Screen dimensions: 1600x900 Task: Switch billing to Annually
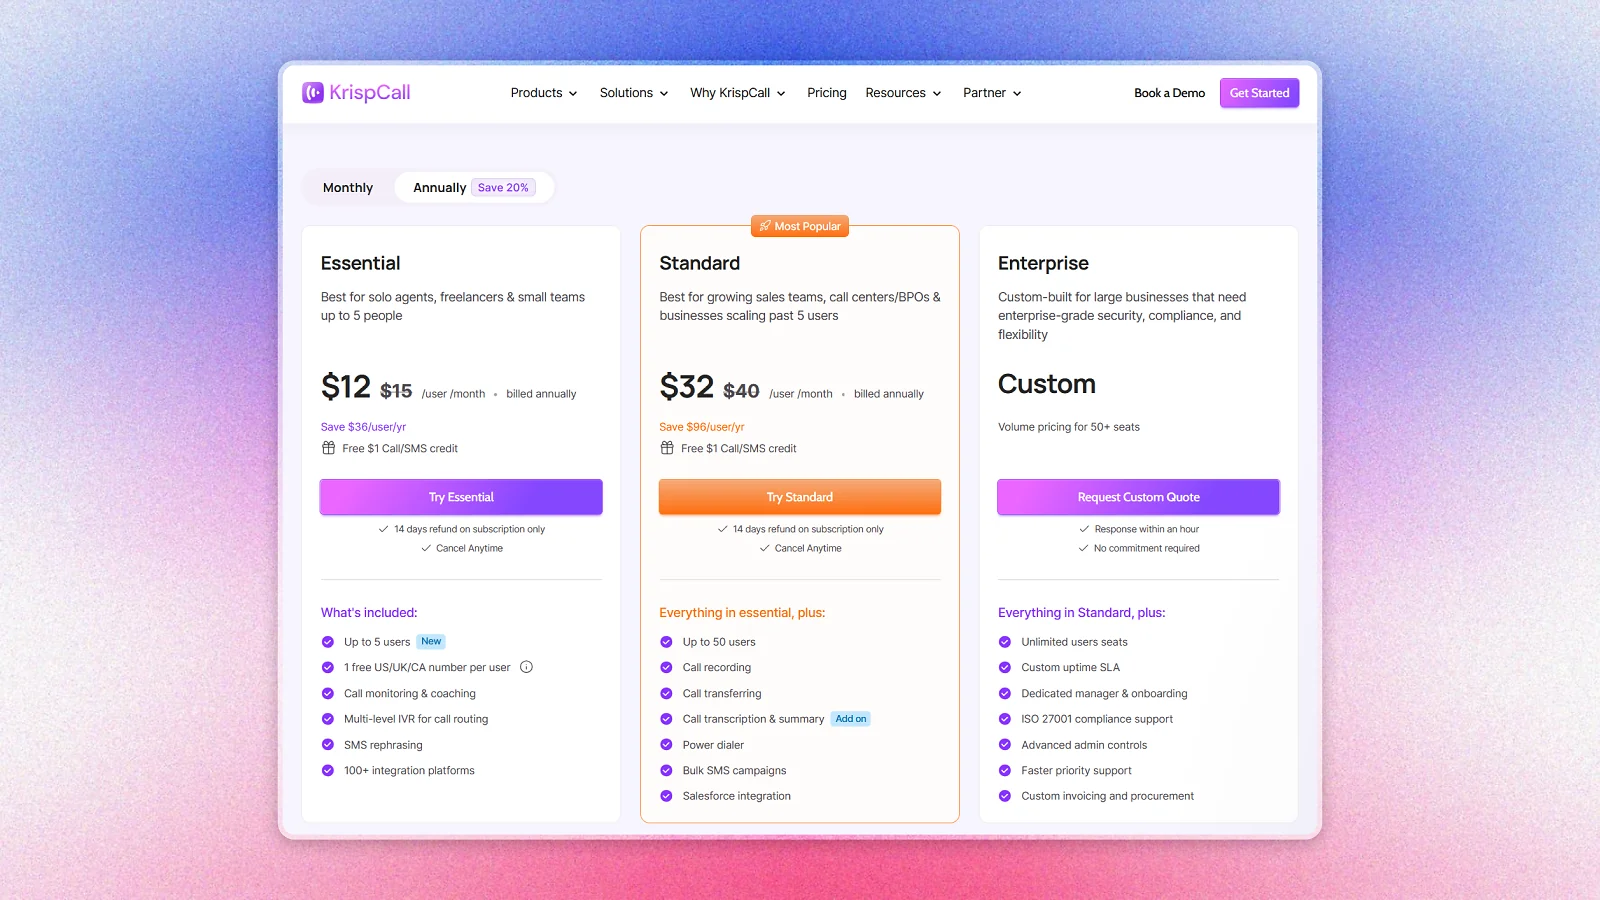coord(474,188)
